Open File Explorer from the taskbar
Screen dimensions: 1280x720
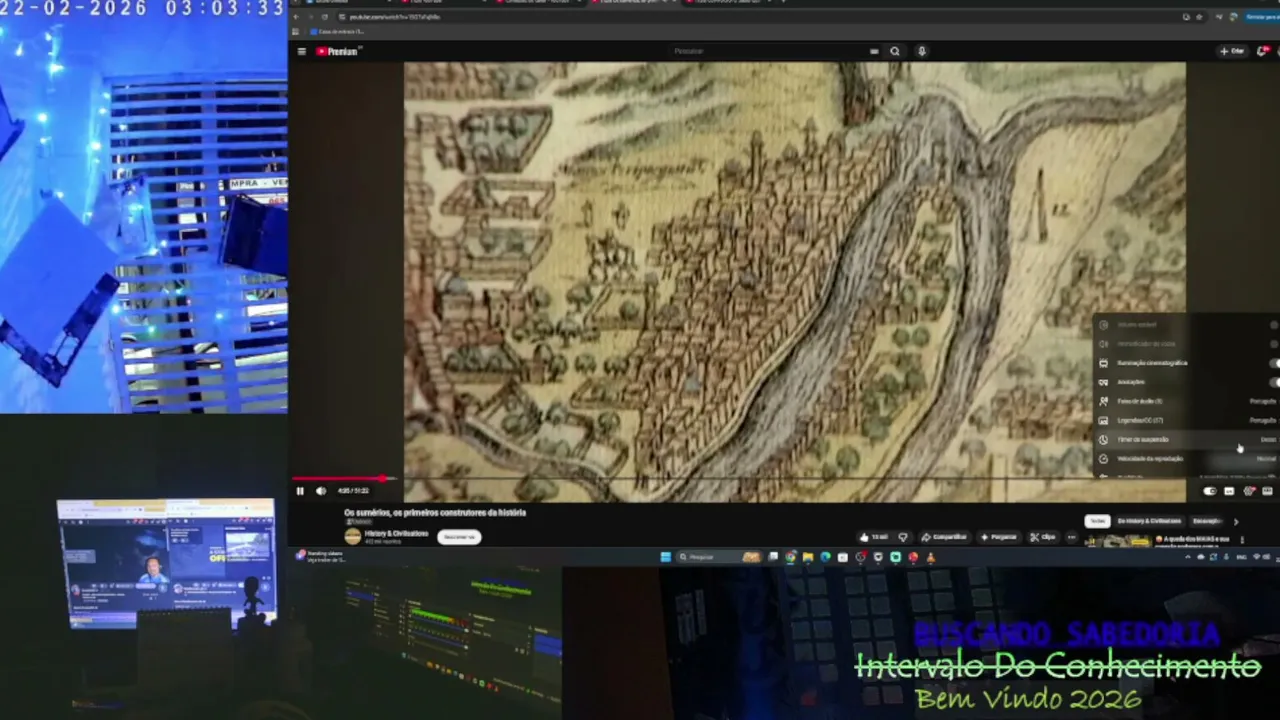coord(807,557)
